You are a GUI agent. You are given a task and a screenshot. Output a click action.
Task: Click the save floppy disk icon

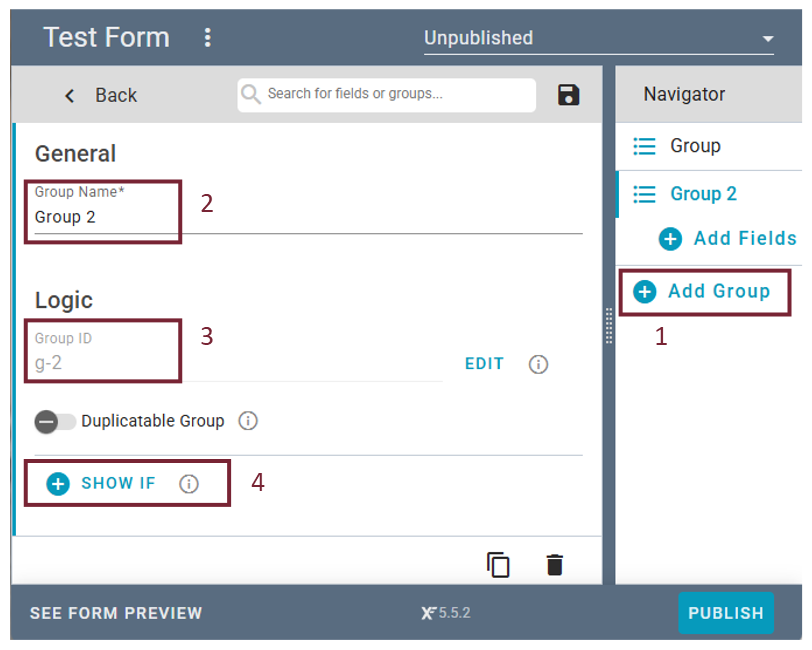click(x=568, y=95)
